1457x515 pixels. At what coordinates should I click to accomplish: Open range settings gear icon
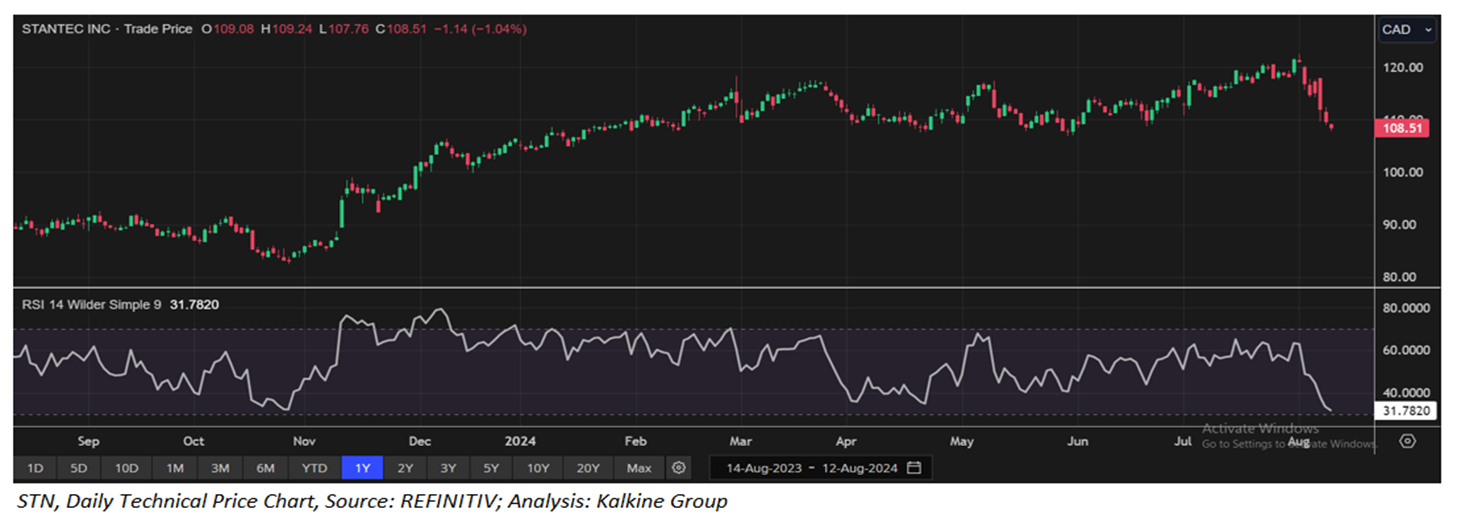coord(679,468)
